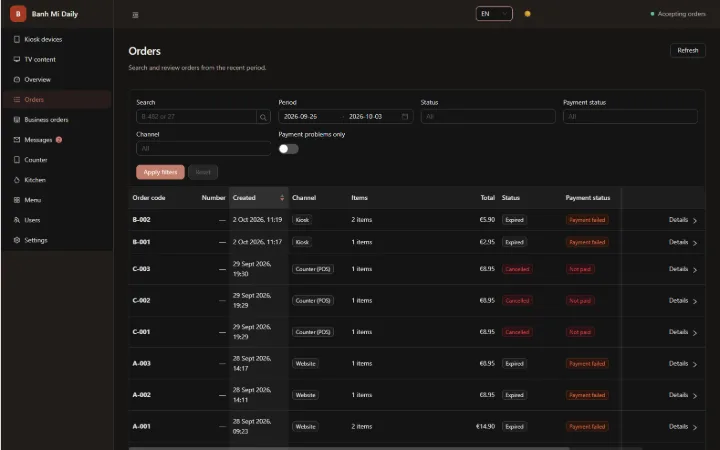The height and width of the screenshot is (450, 720).
Task: Click the Accepting orders status text
Action: pyautogui.click(x=681, y=14)
